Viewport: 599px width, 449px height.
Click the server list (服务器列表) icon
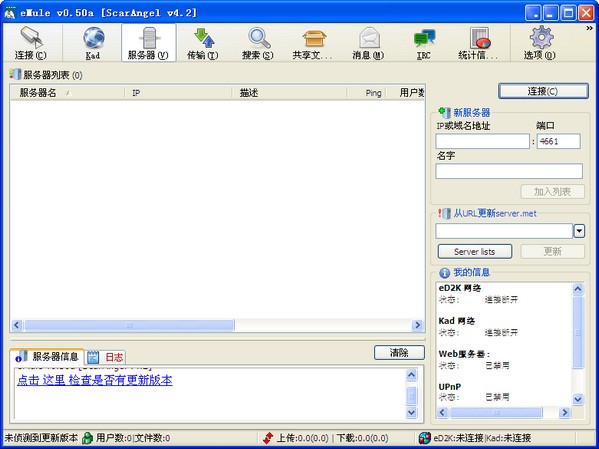15,74
